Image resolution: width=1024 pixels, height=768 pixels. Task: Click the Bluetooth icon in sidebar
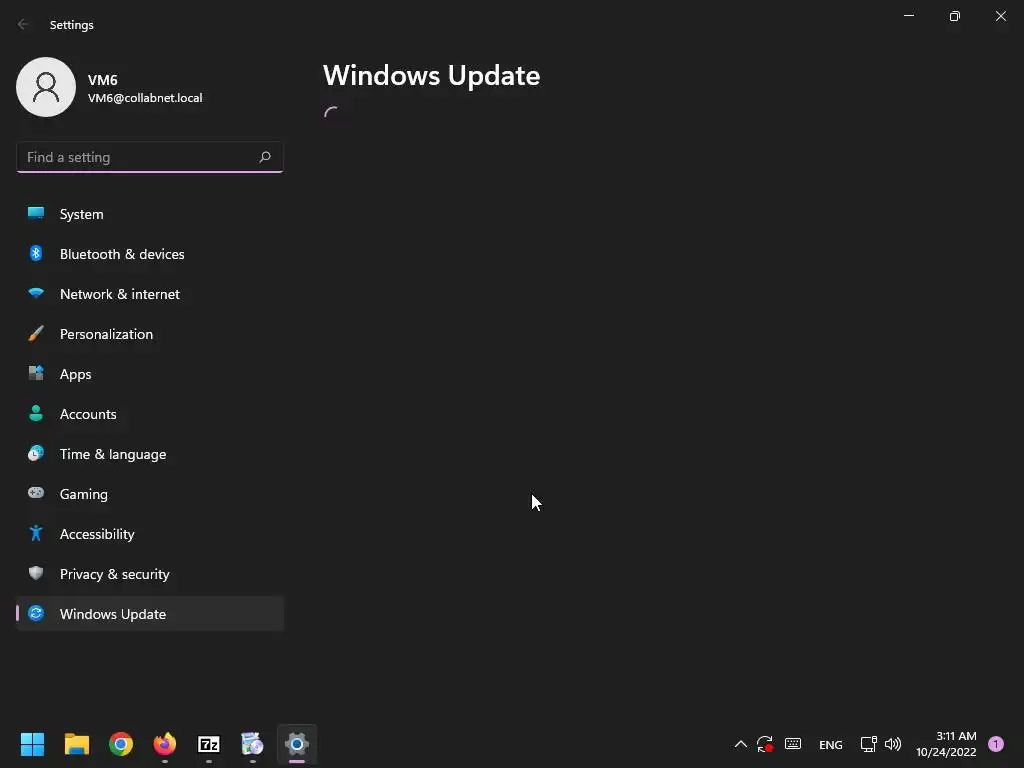point(36,253)
